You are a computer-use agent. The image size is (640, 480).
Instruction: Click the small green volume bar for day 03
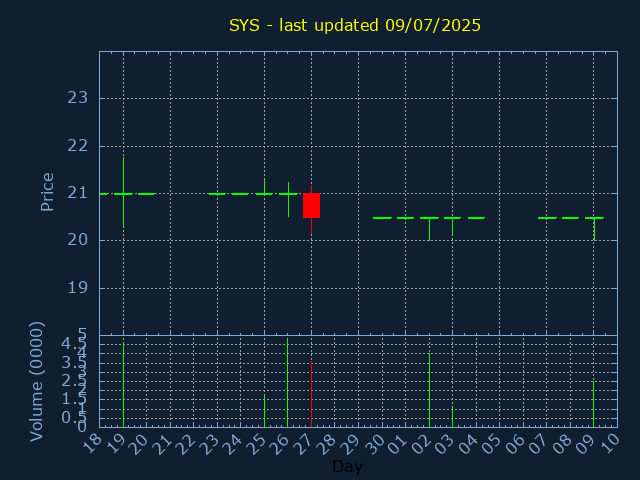(x=452, y=417)
